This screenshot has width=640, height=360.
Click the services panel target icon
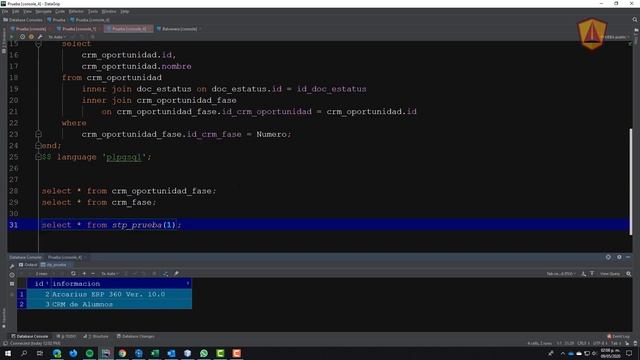click(x=608, y=257)
